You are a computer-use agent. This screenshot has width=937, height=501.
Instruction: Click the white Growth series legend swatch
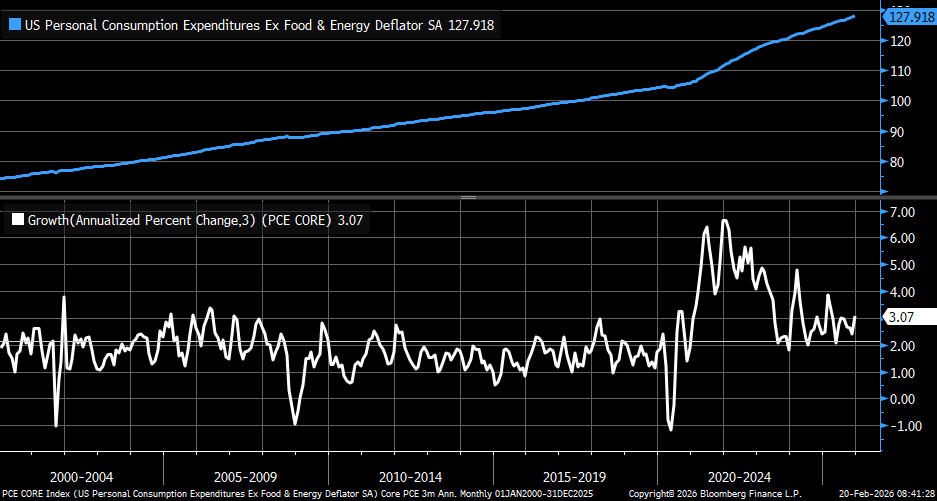coord(17,219)
